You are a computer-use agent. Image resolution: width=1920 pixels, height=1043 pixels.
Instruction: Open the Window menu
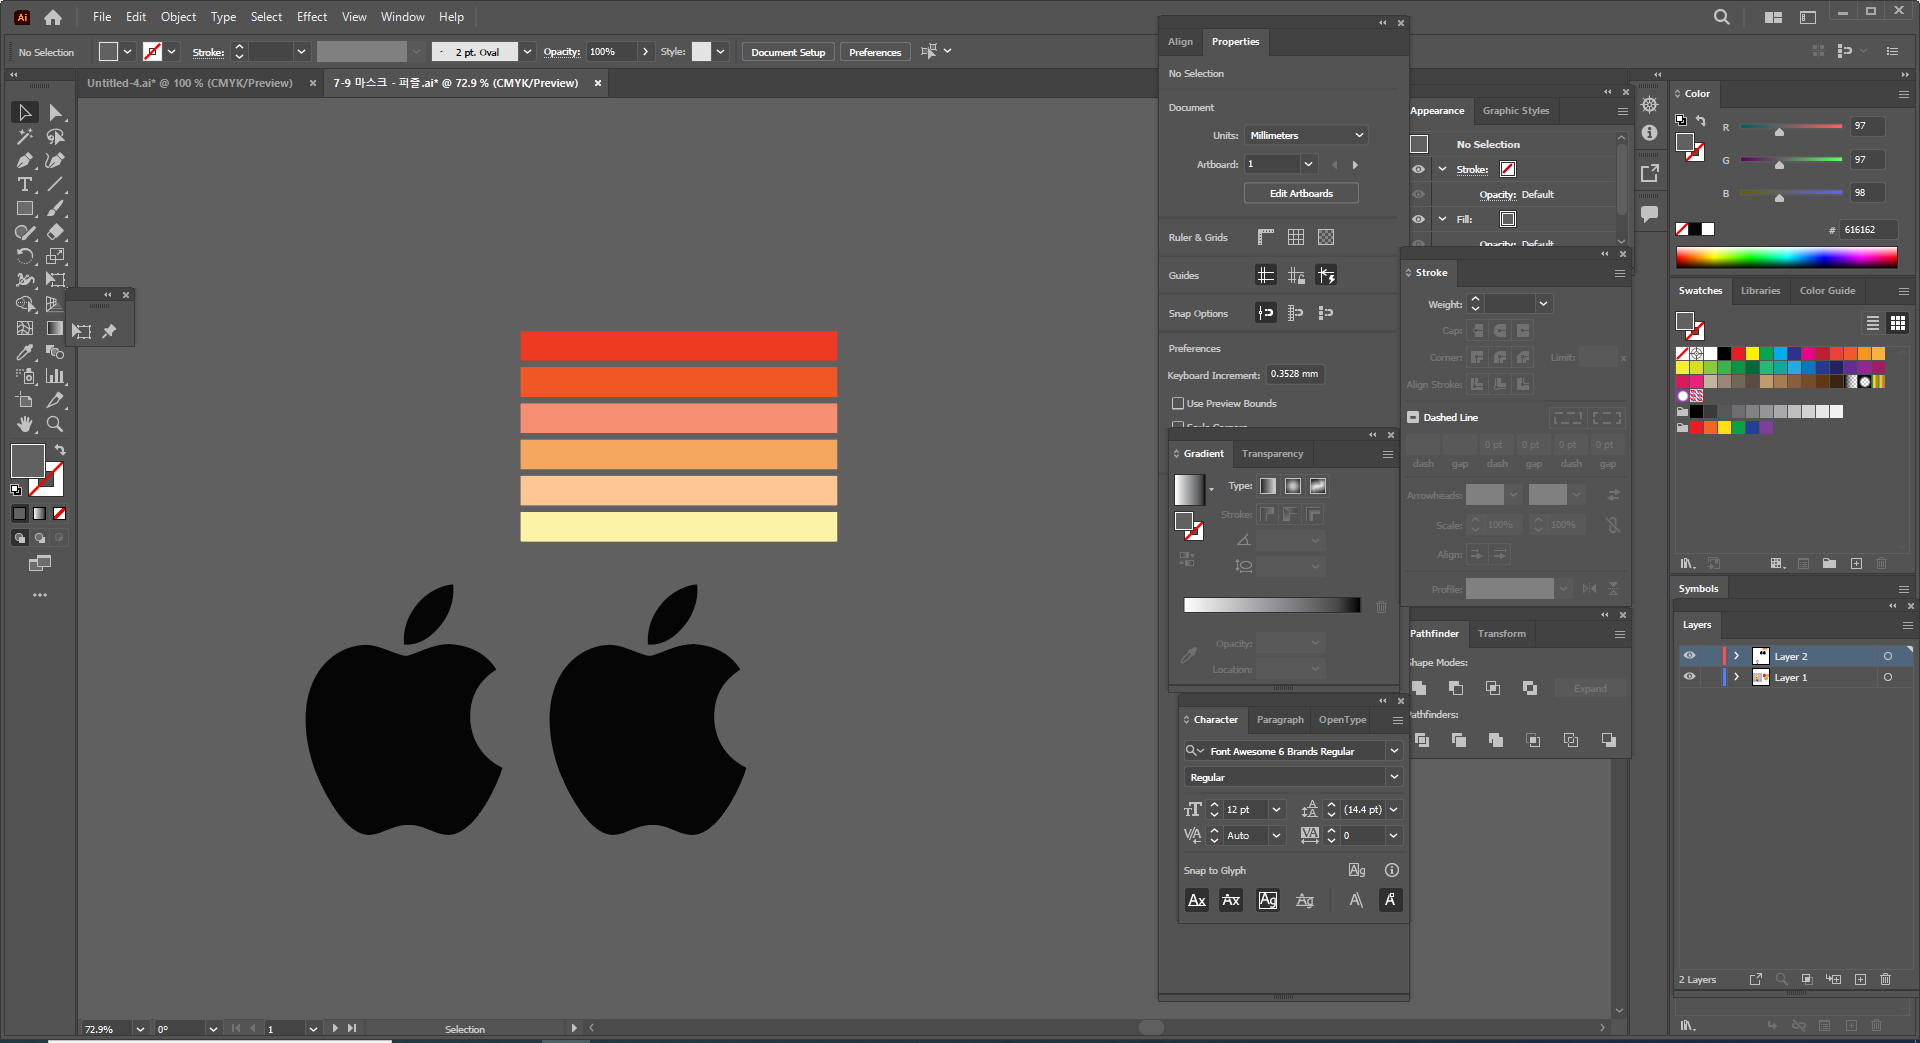402,17
